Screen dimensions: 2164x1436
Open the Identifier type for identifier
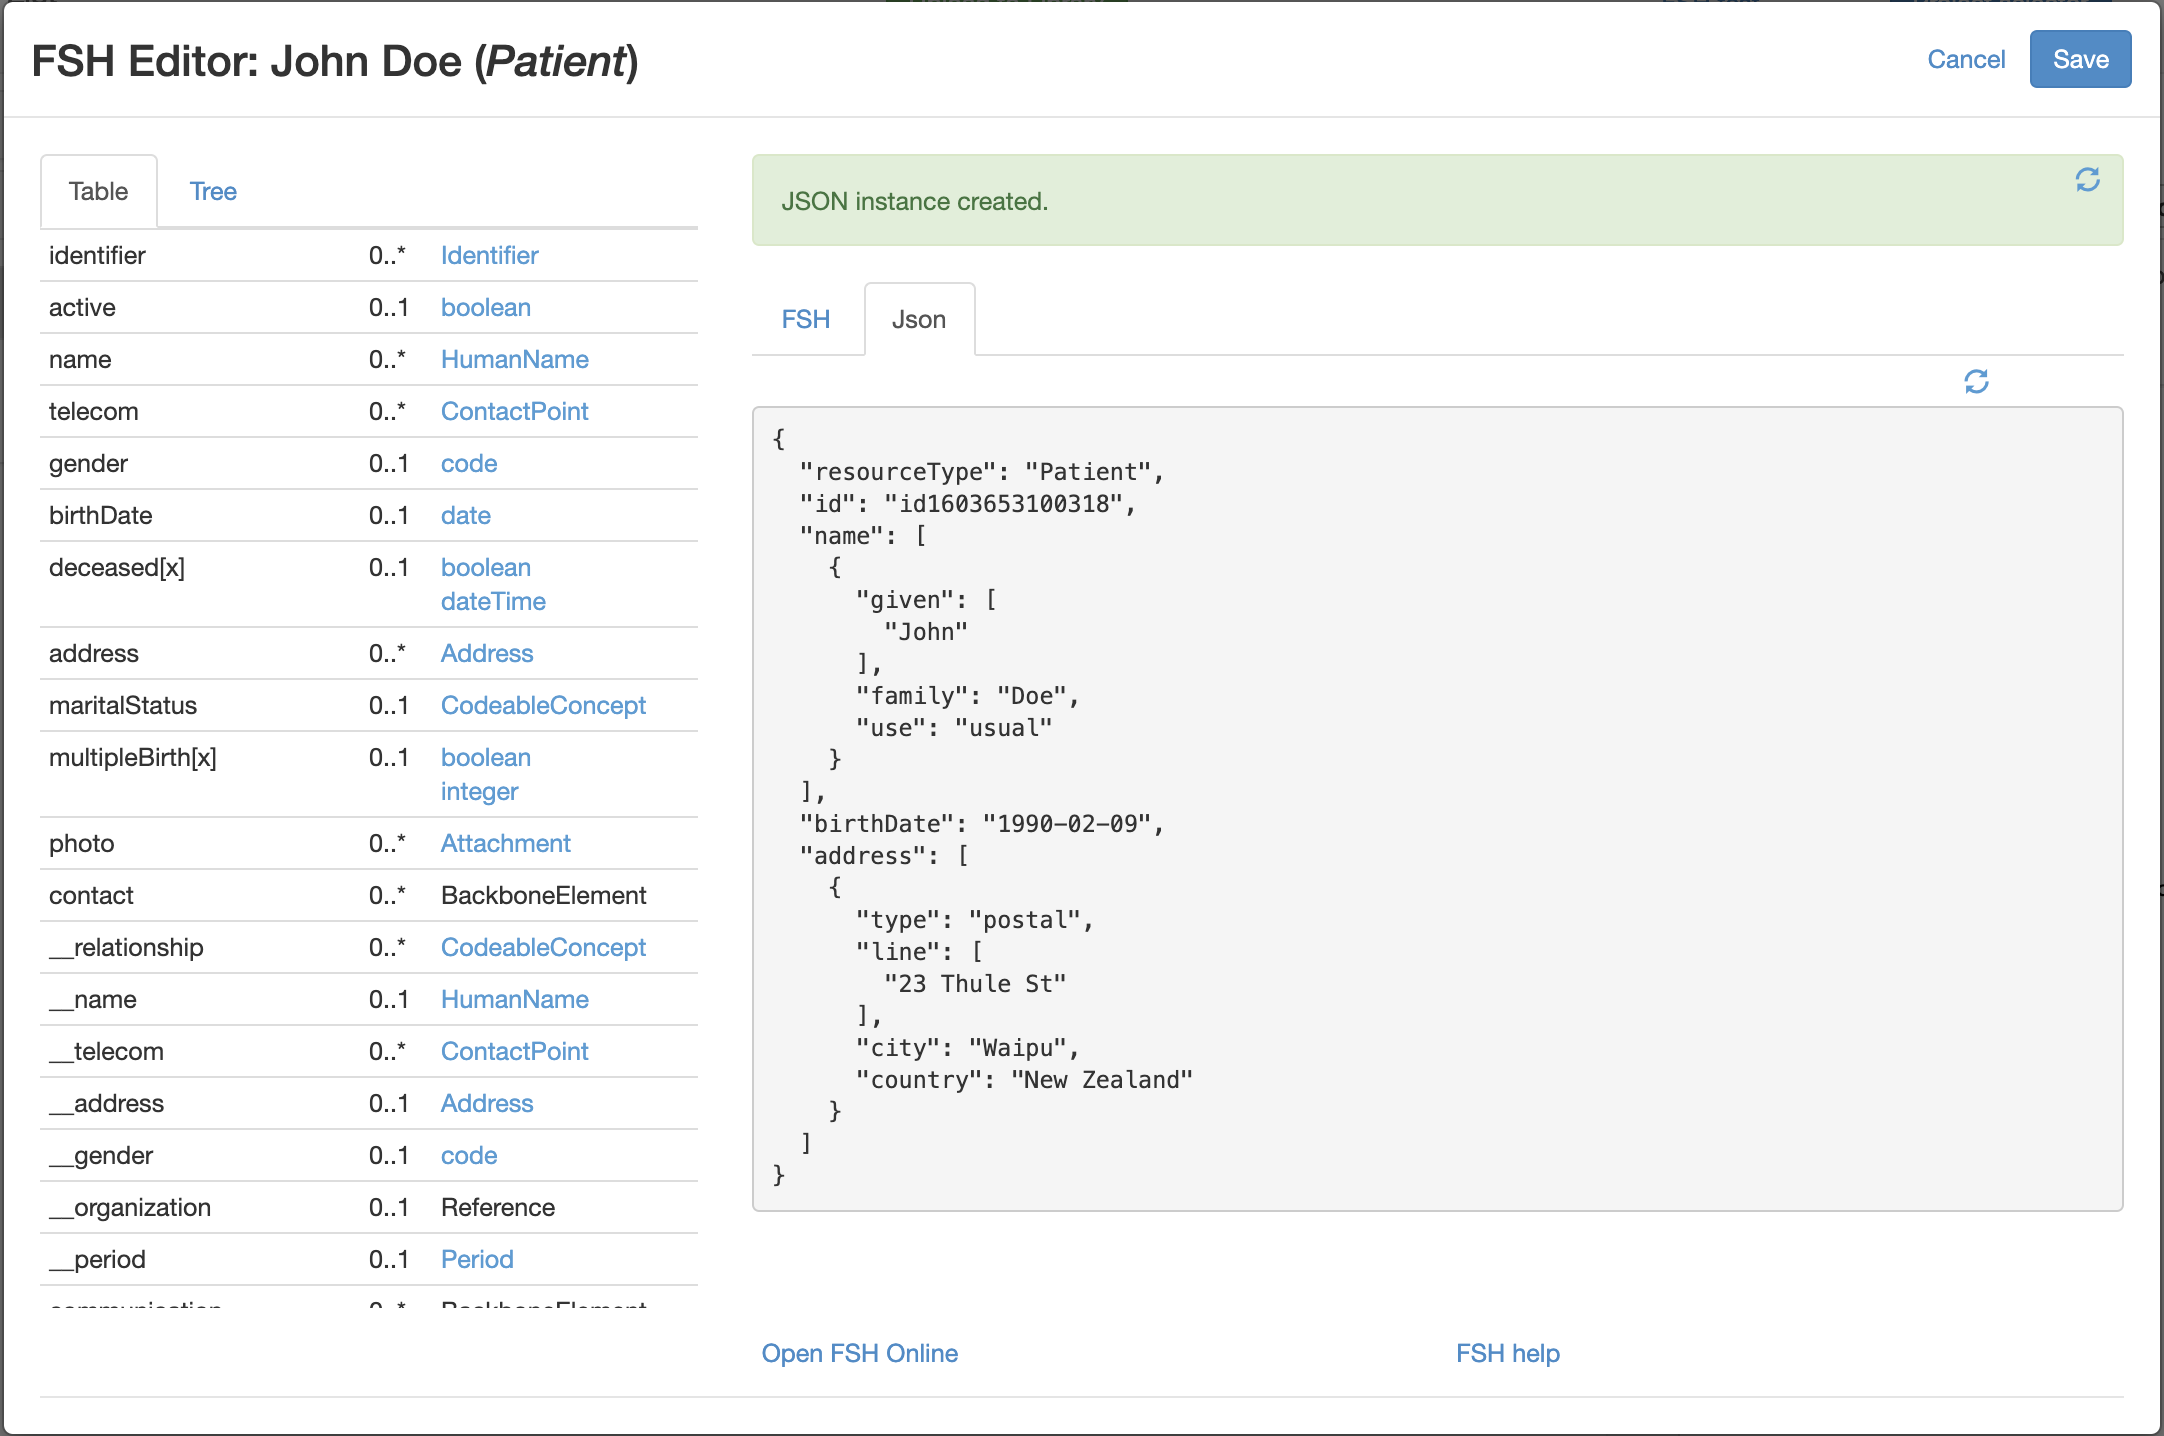coord(489,255)
